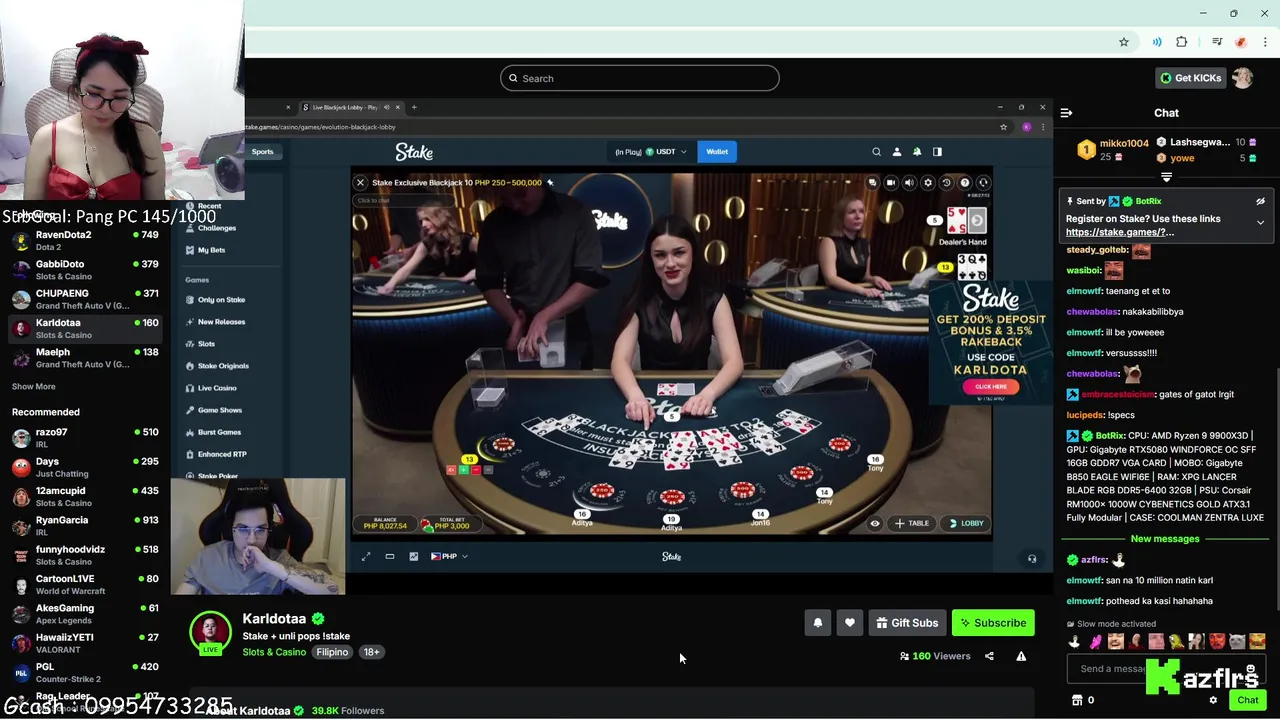This screenshot has height=720, width=1280.
Task: Open Stake user profile icon
Action: (x=896, y=152)
